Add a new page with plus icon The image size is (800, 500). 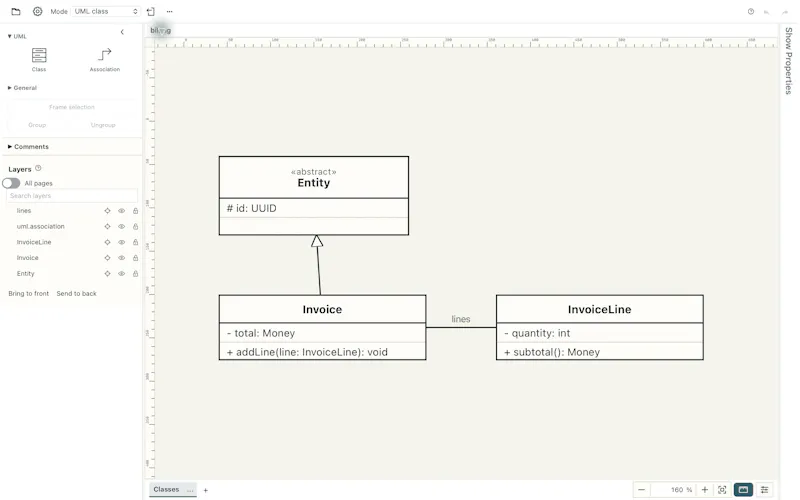coord(206,490)
